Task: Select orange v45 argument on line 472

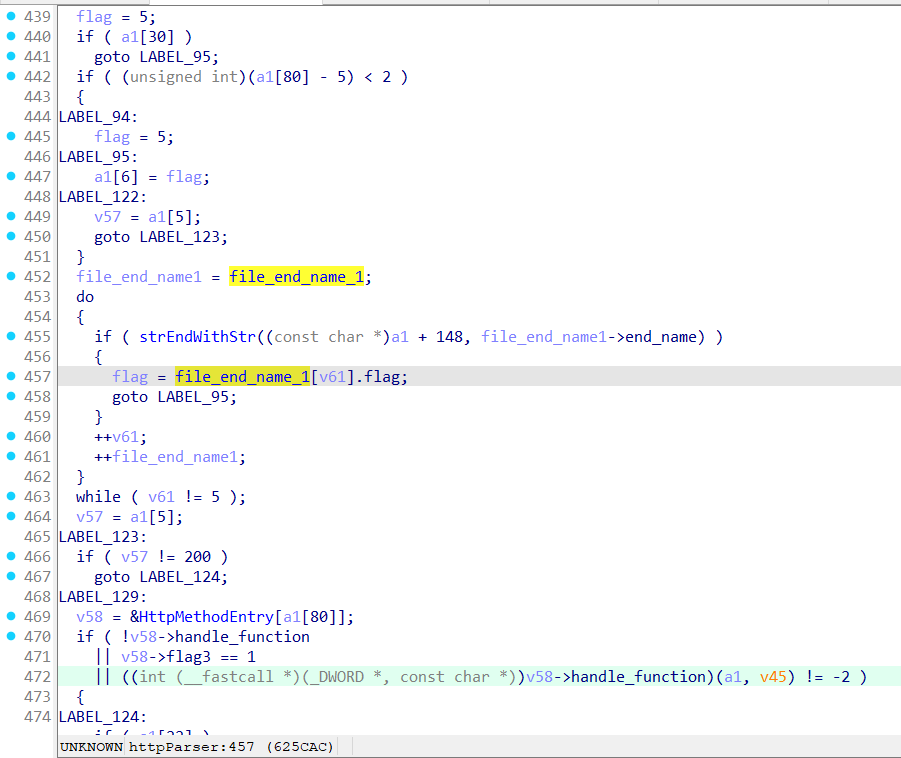Action: point(773,677)
